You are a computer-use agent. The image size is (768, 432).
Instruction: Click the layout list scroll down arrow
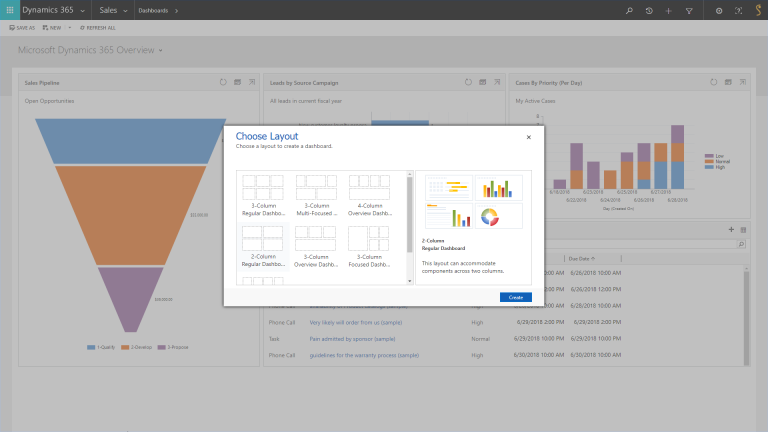click(x=409, y=281)
